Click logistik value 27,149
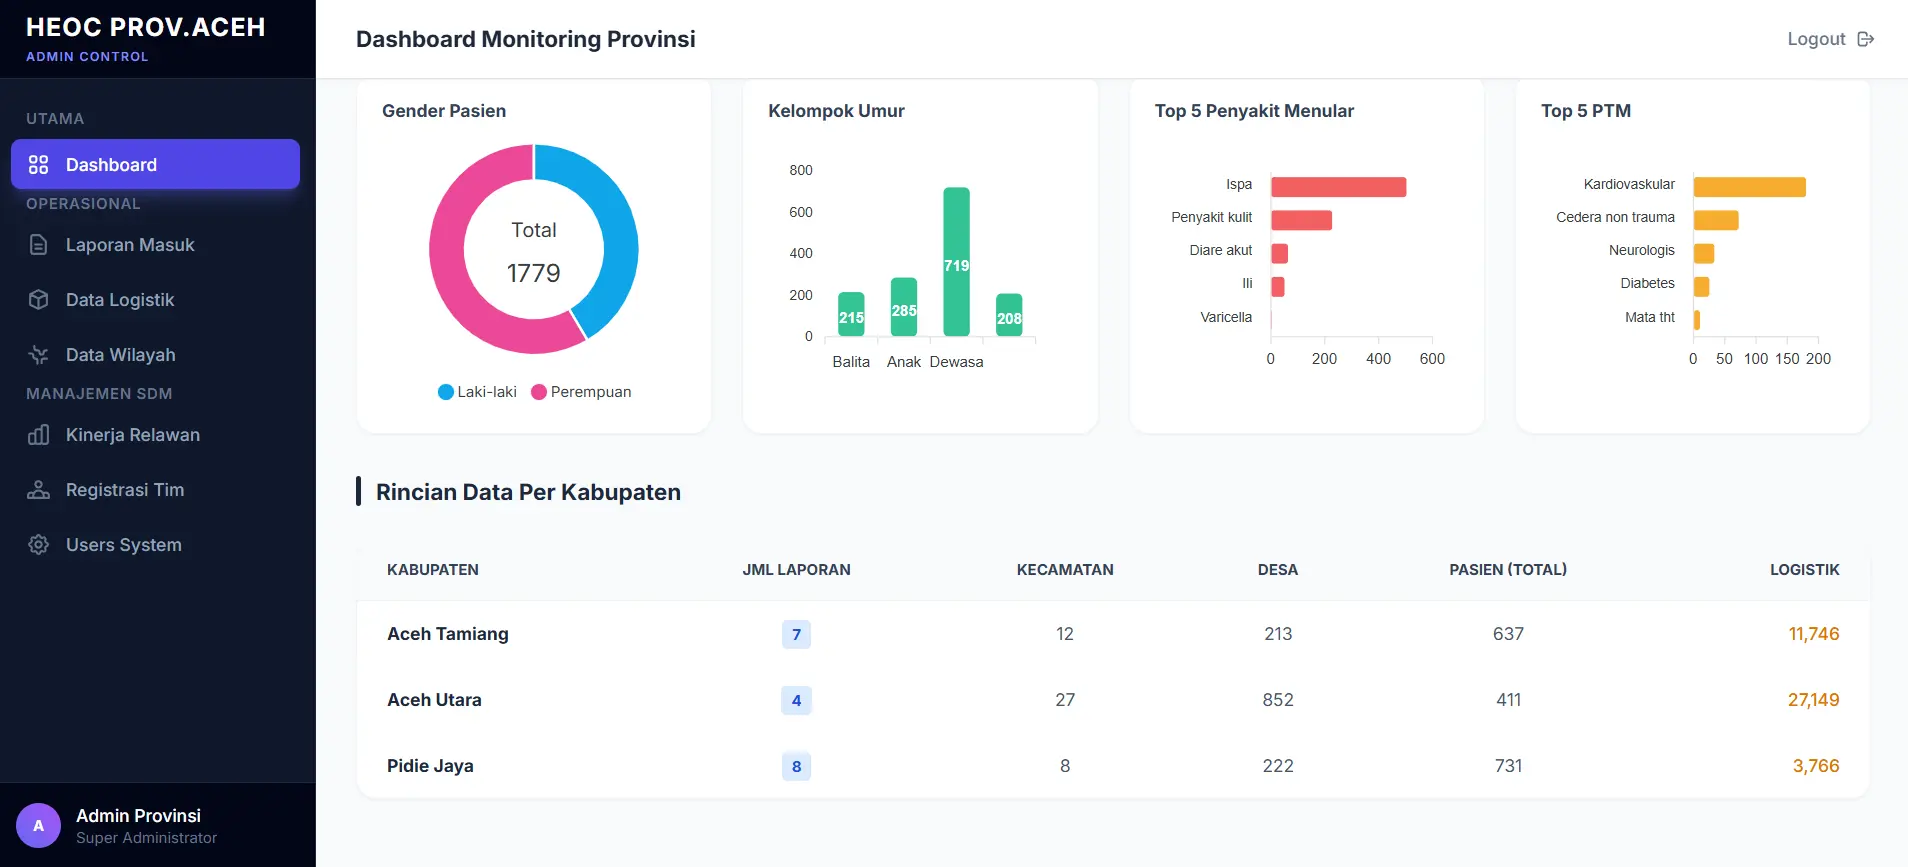Image resolution: width=1908 pixels, height=867 pixels. [1813, 700]
